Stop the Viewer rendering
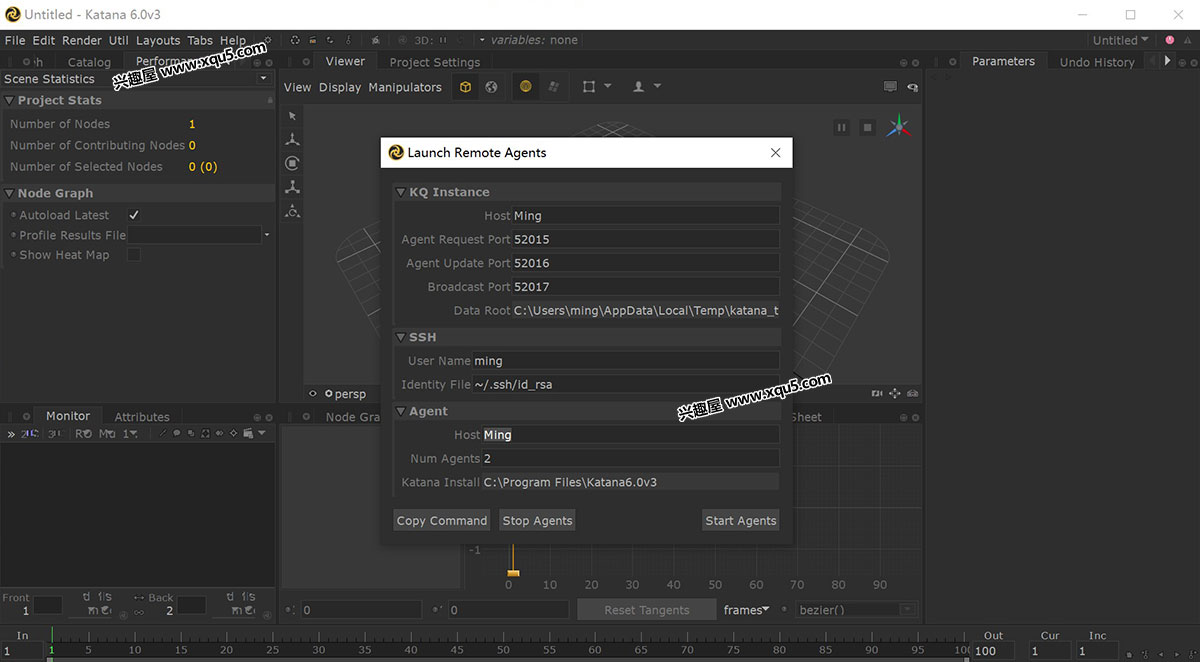Viewport: 1200px width, 662px height. pos(868,128)
